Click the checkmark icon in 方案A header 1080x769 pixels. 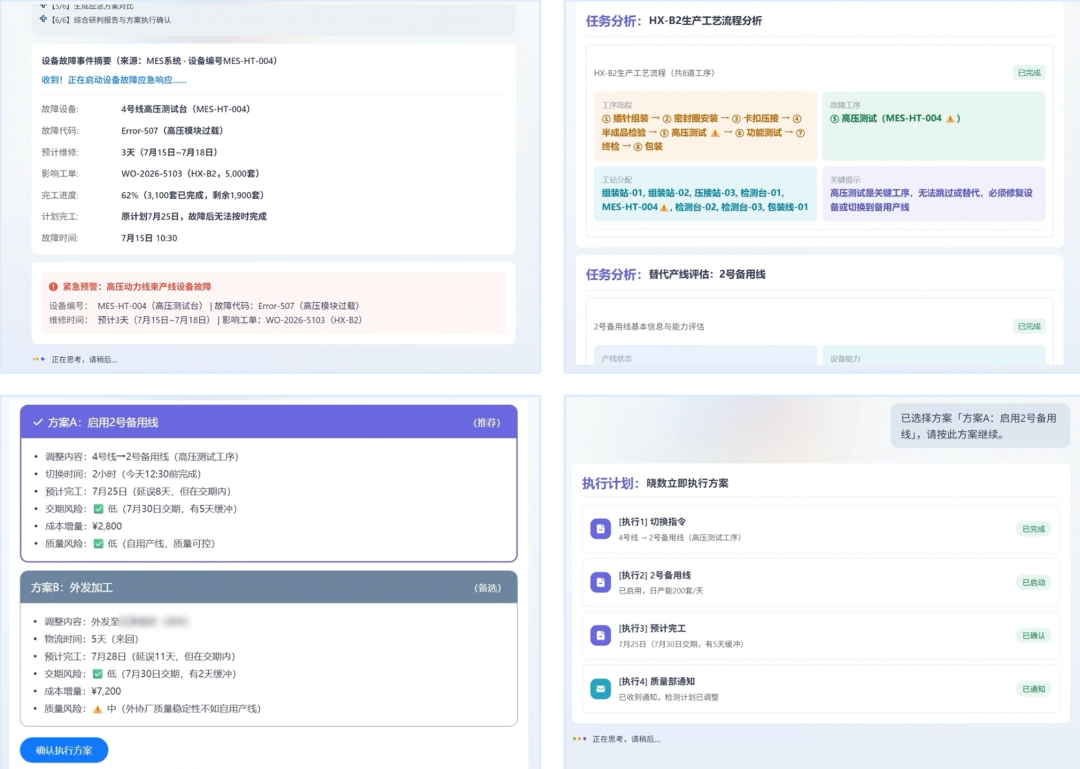point(38,422)
